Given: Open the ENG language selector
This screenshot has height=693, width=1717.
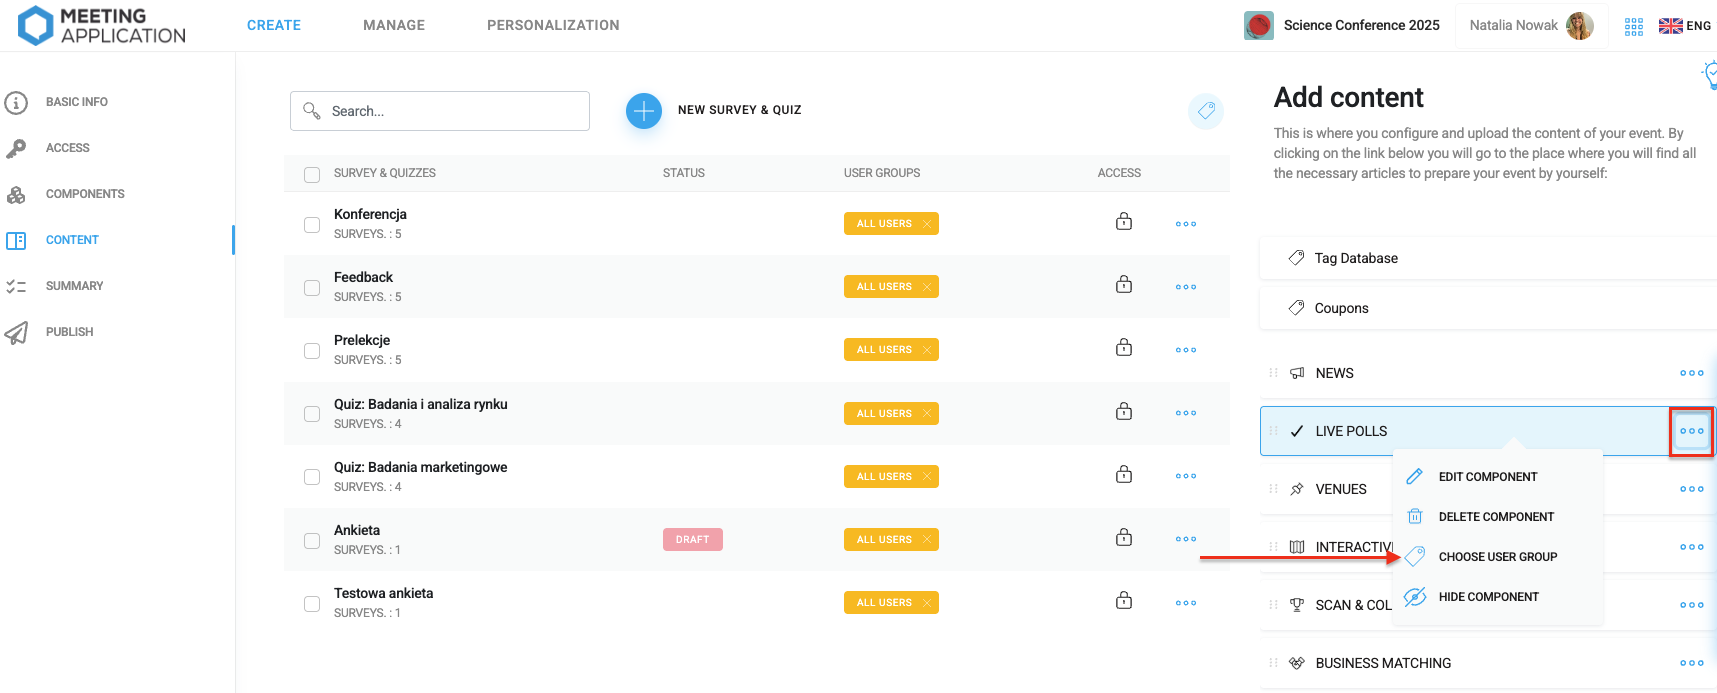Looking at the screenshot, I should [1685, 26].
